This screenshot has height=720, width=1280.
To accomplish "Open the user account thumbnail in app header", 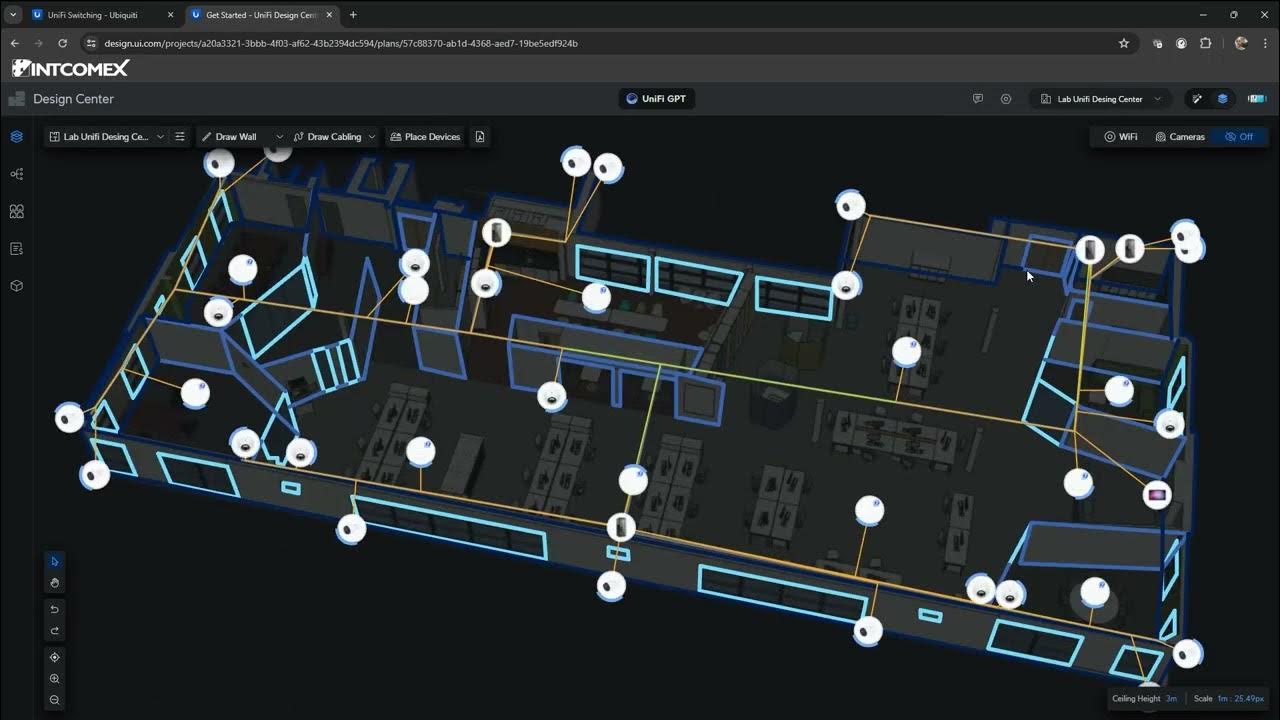I will 1256,99.
